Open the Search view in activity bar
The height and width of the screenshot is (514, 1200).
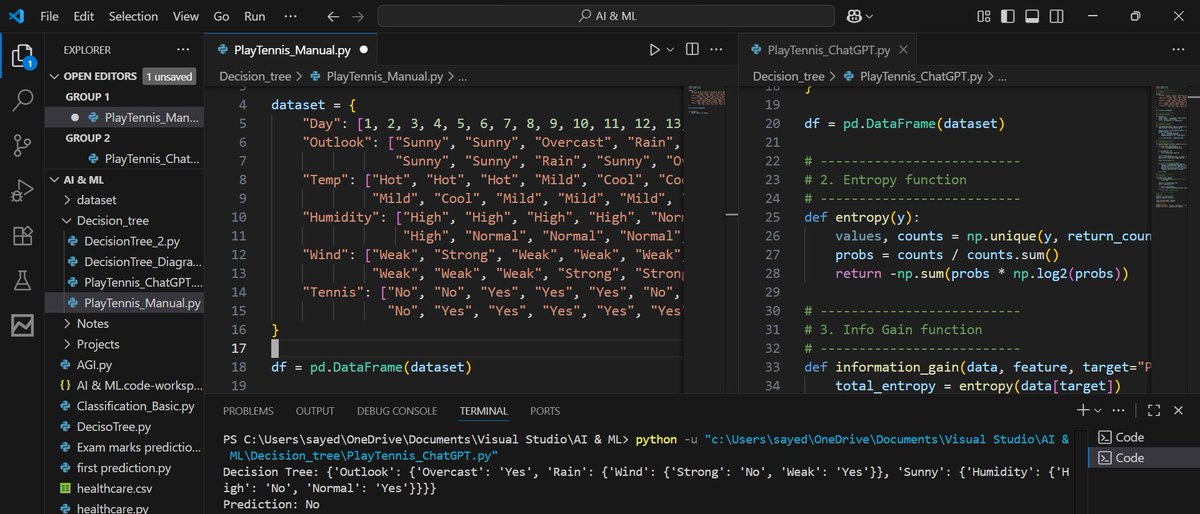[22, 100]
